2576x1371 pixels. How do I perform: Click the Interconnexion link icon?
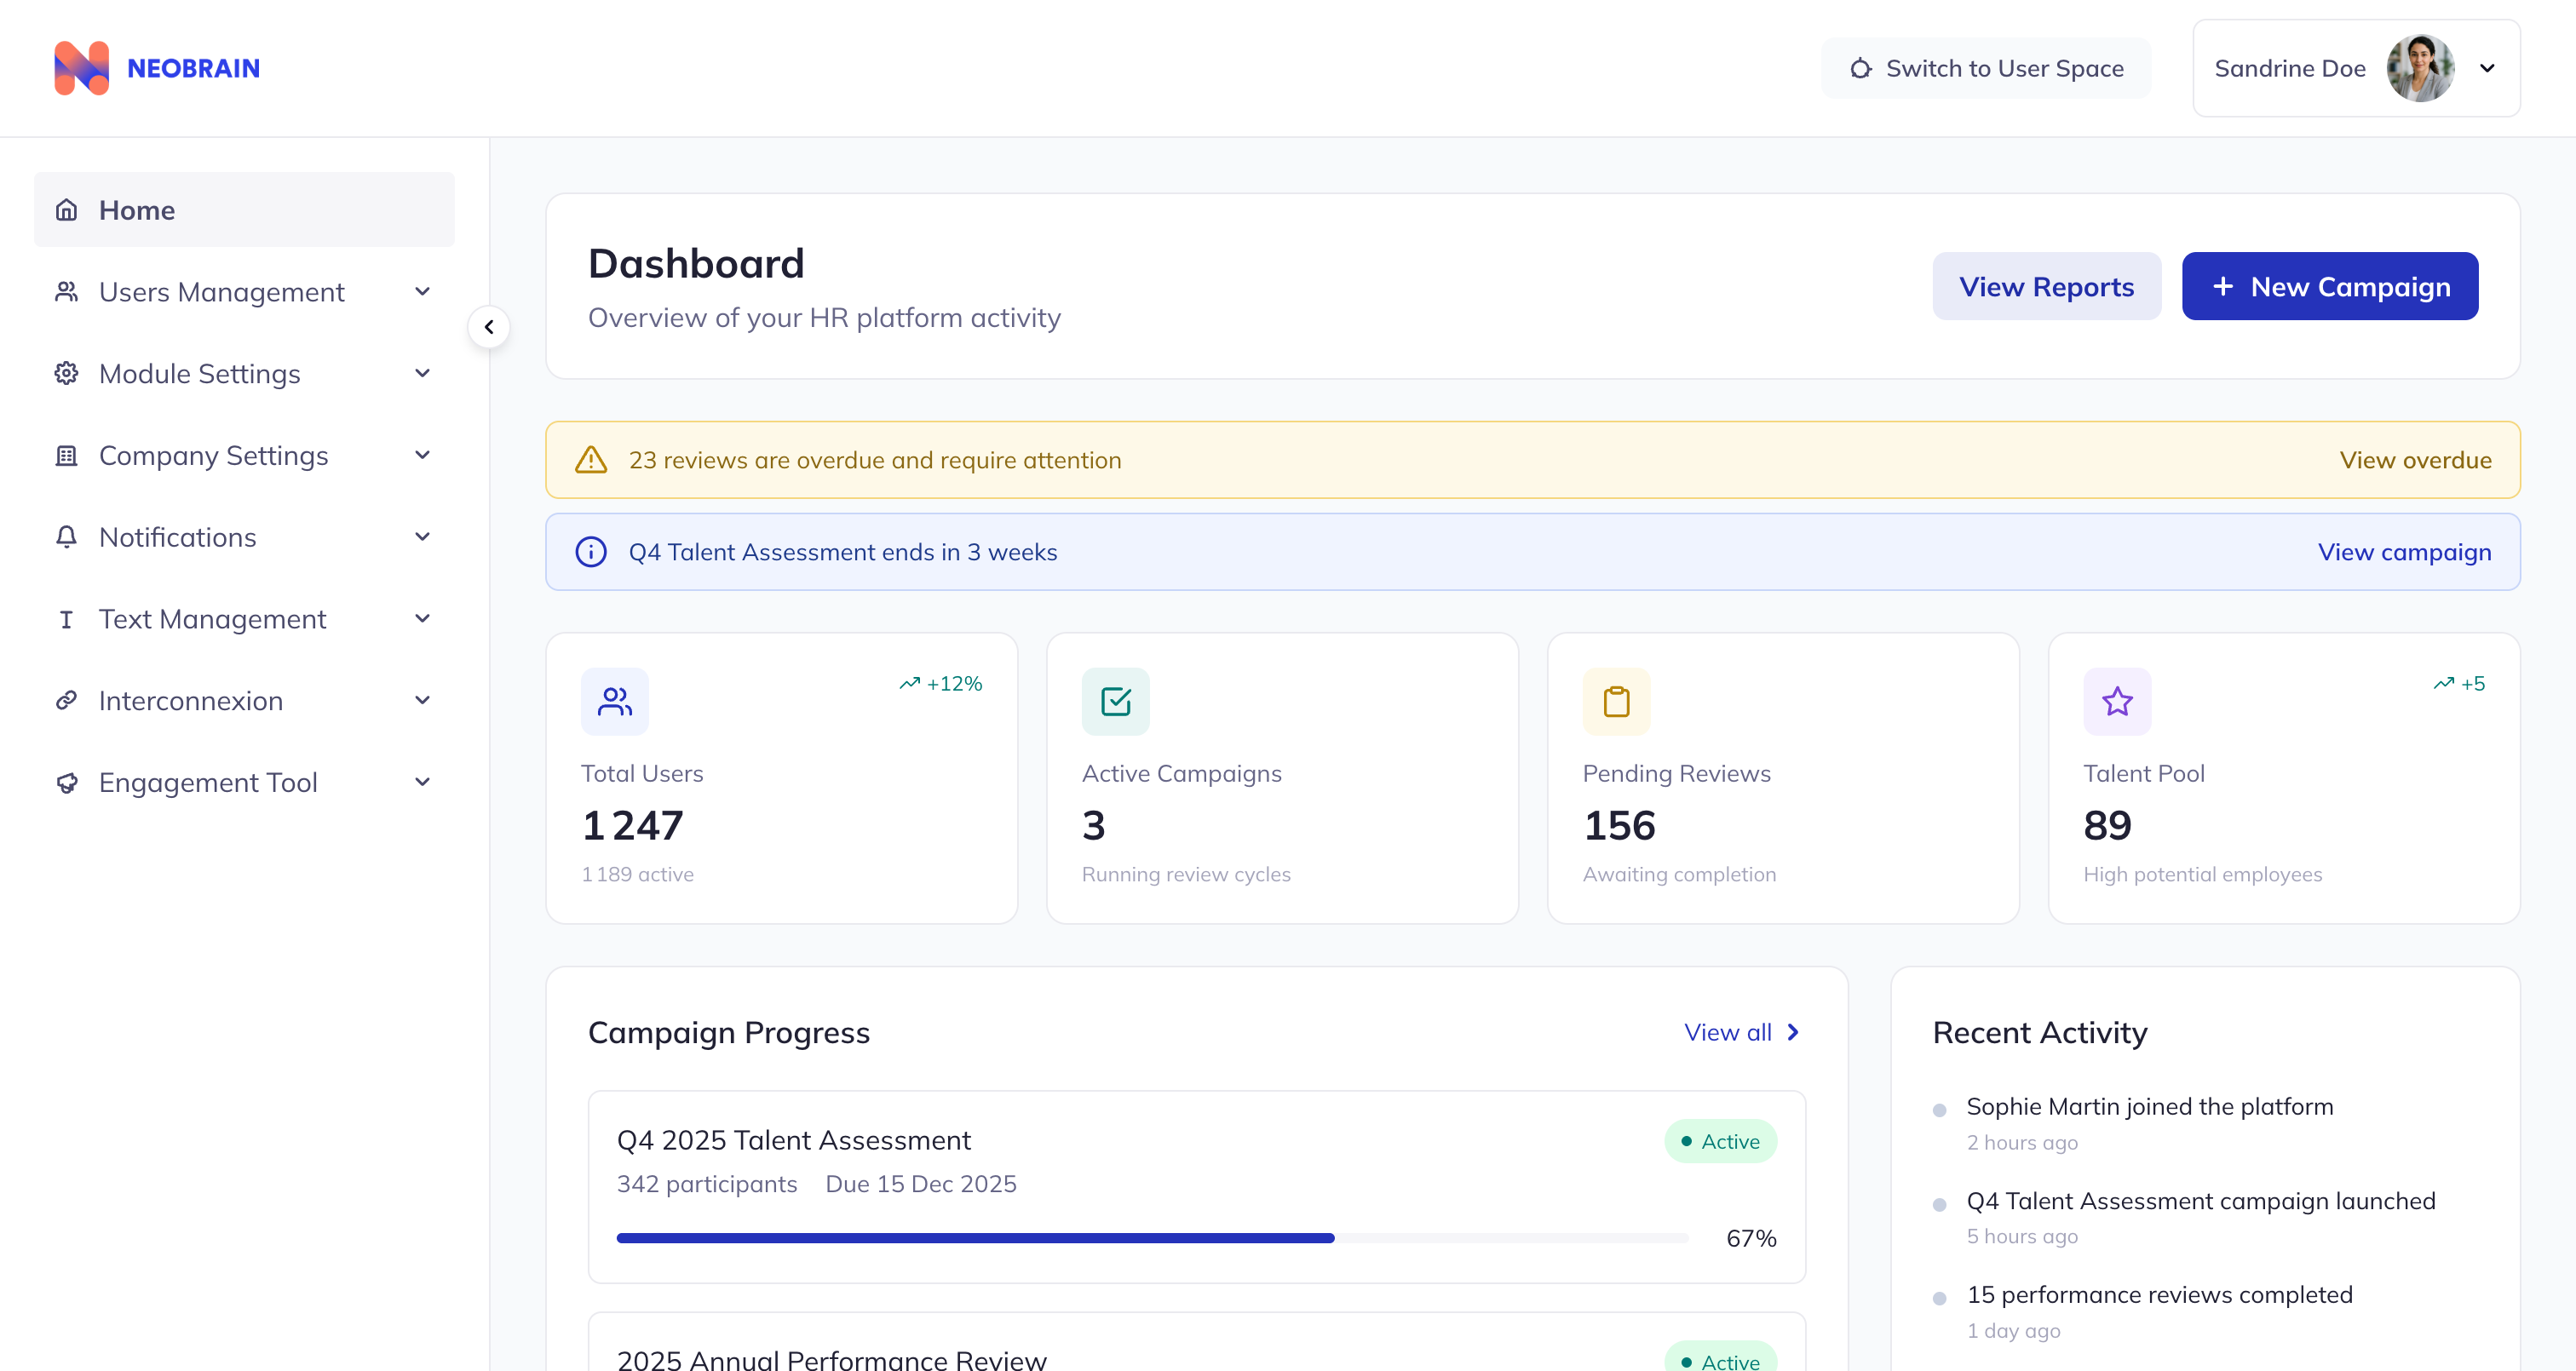click(66, 700)
